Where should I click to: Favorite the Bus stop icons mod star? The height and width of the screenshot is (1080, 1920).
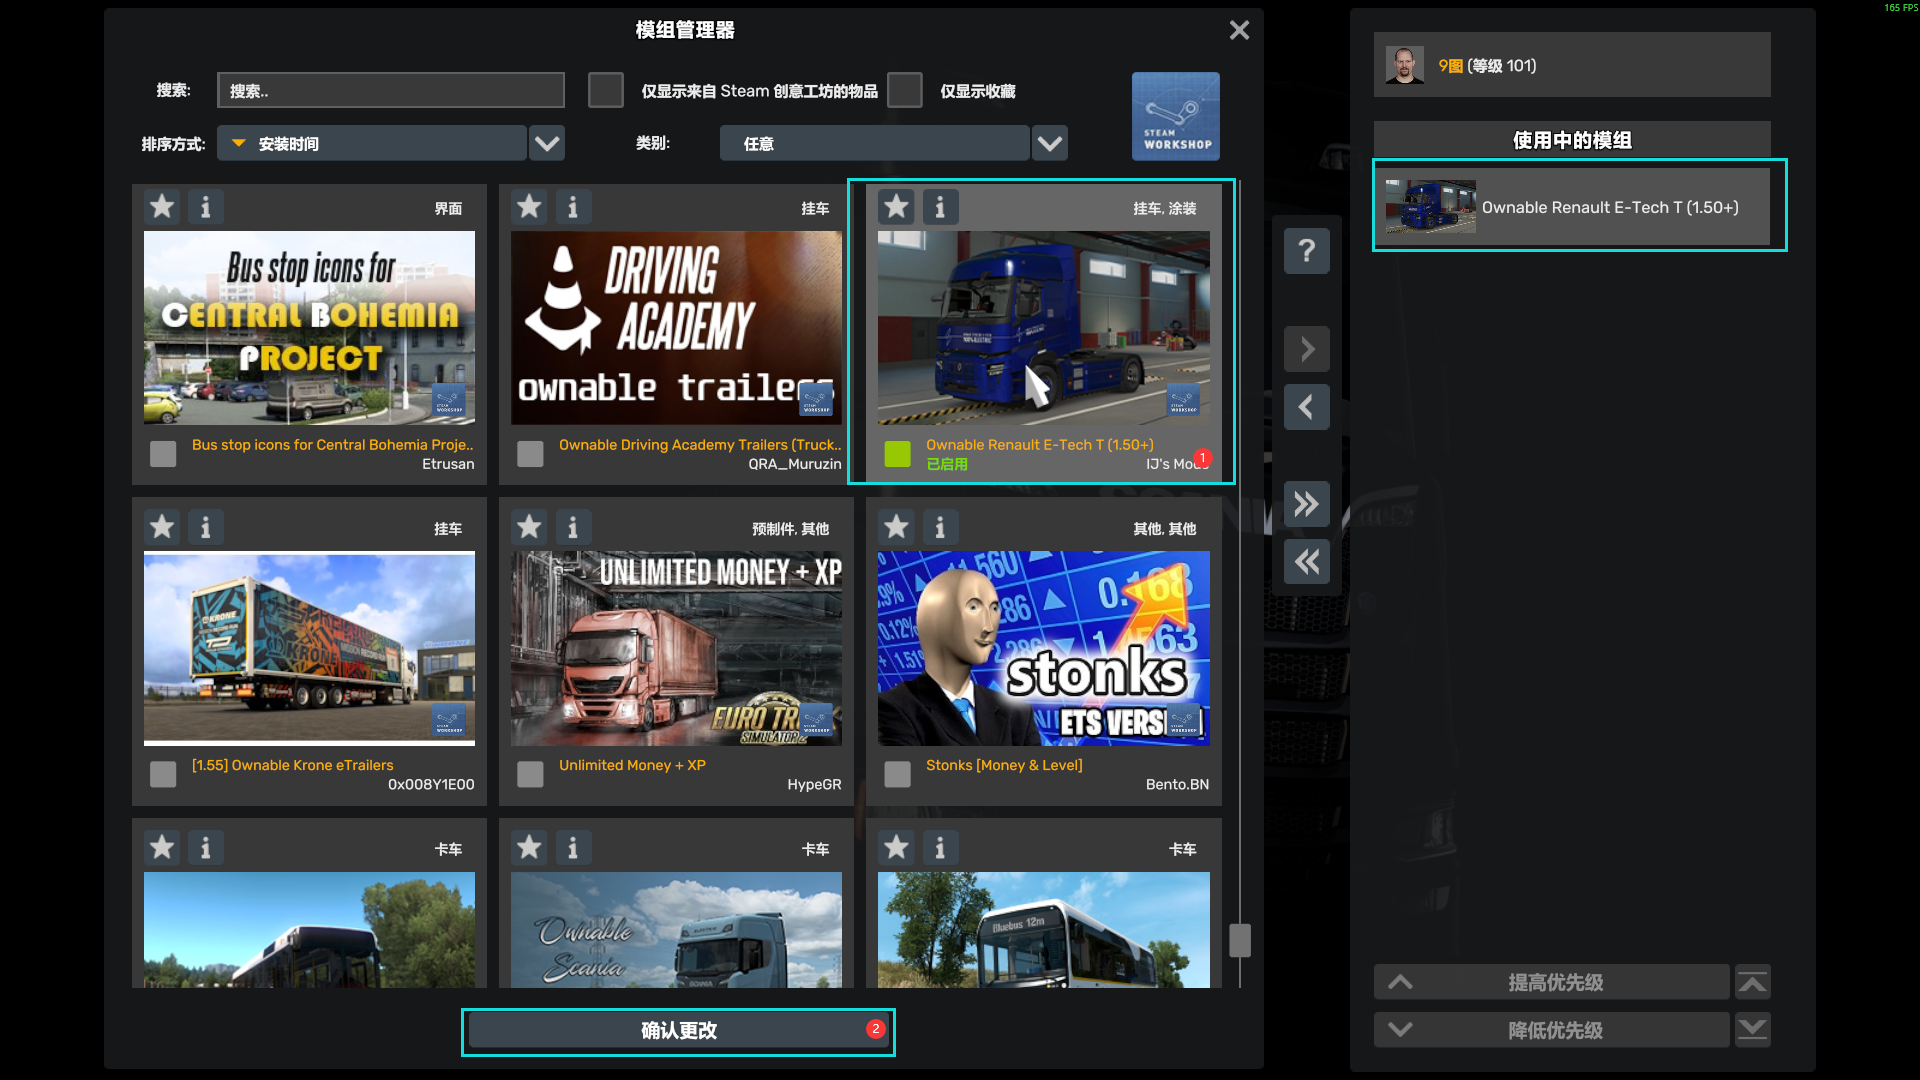(x=162, y=207)
